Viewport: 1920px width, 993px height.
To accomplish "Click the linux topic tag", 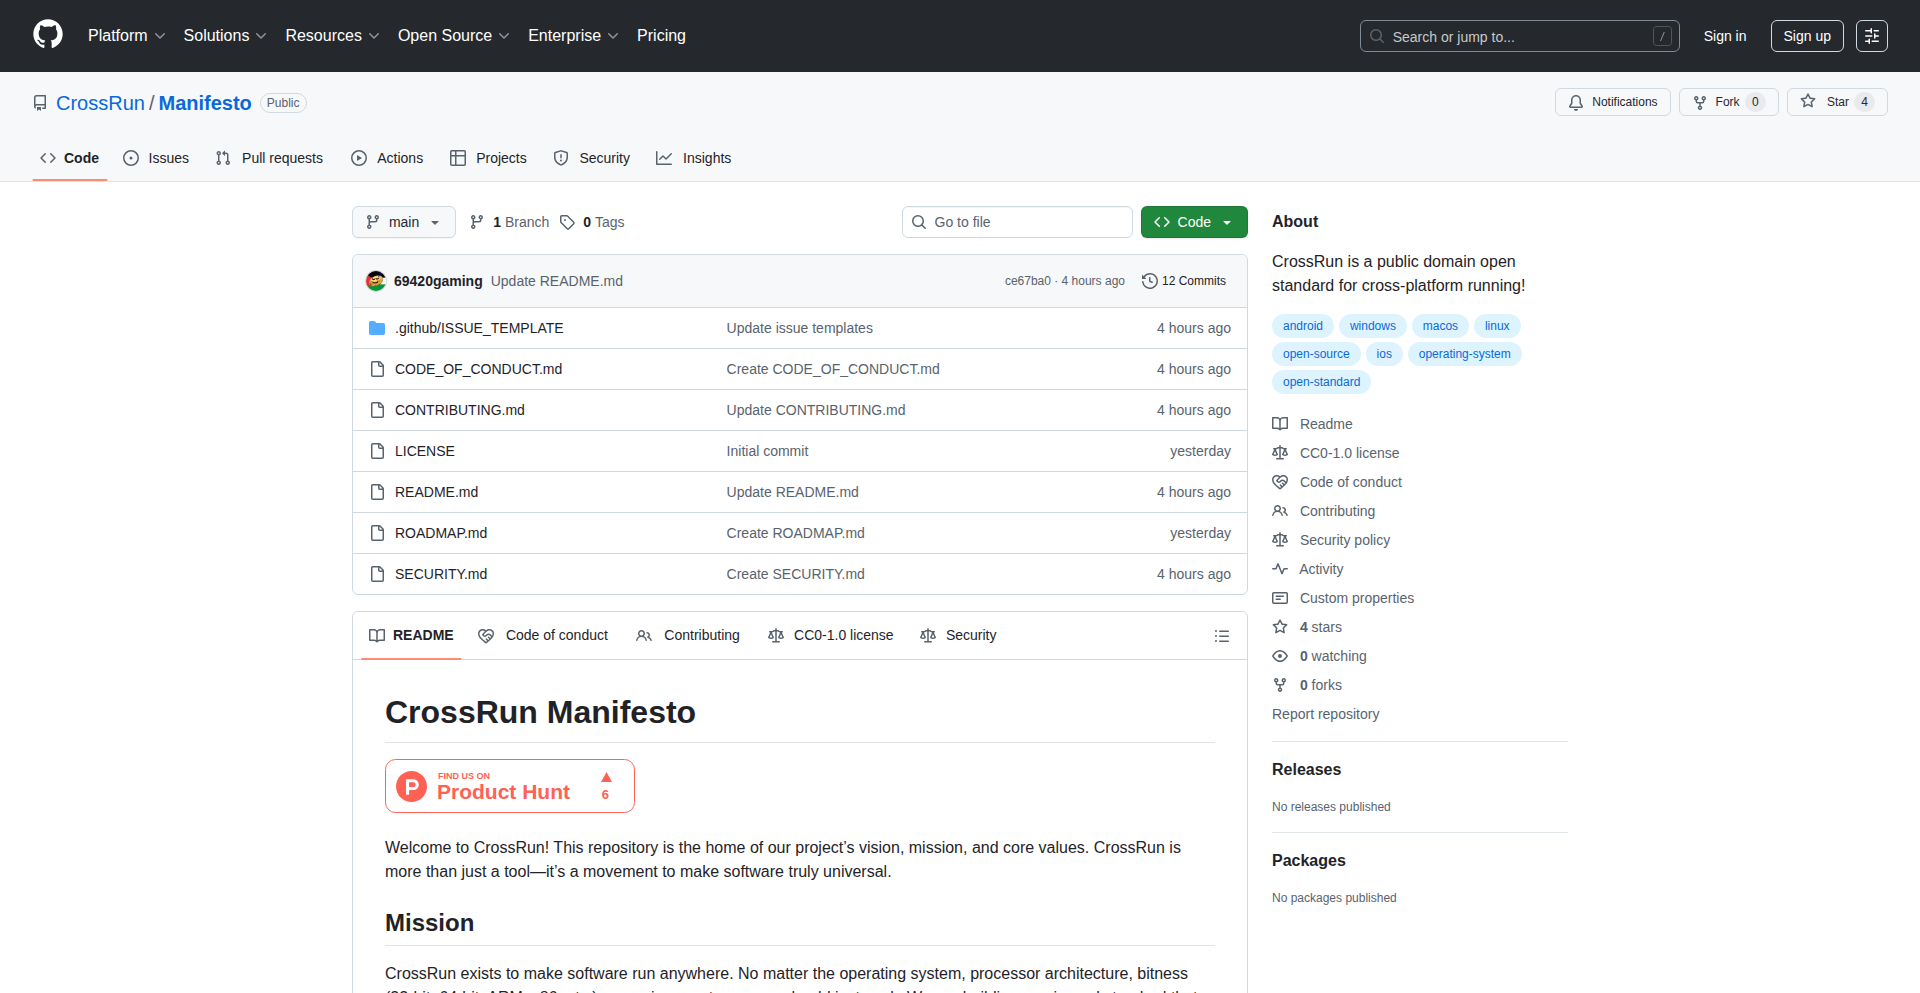I will 1497,326.
